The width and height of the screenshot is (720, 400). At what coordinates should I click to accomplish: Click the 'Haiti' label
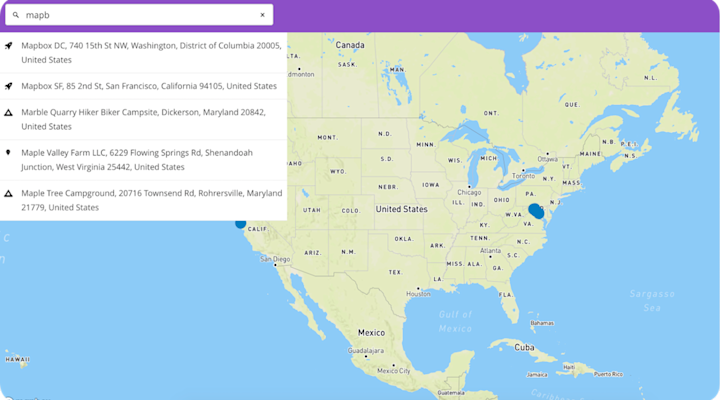click(569, 367)
